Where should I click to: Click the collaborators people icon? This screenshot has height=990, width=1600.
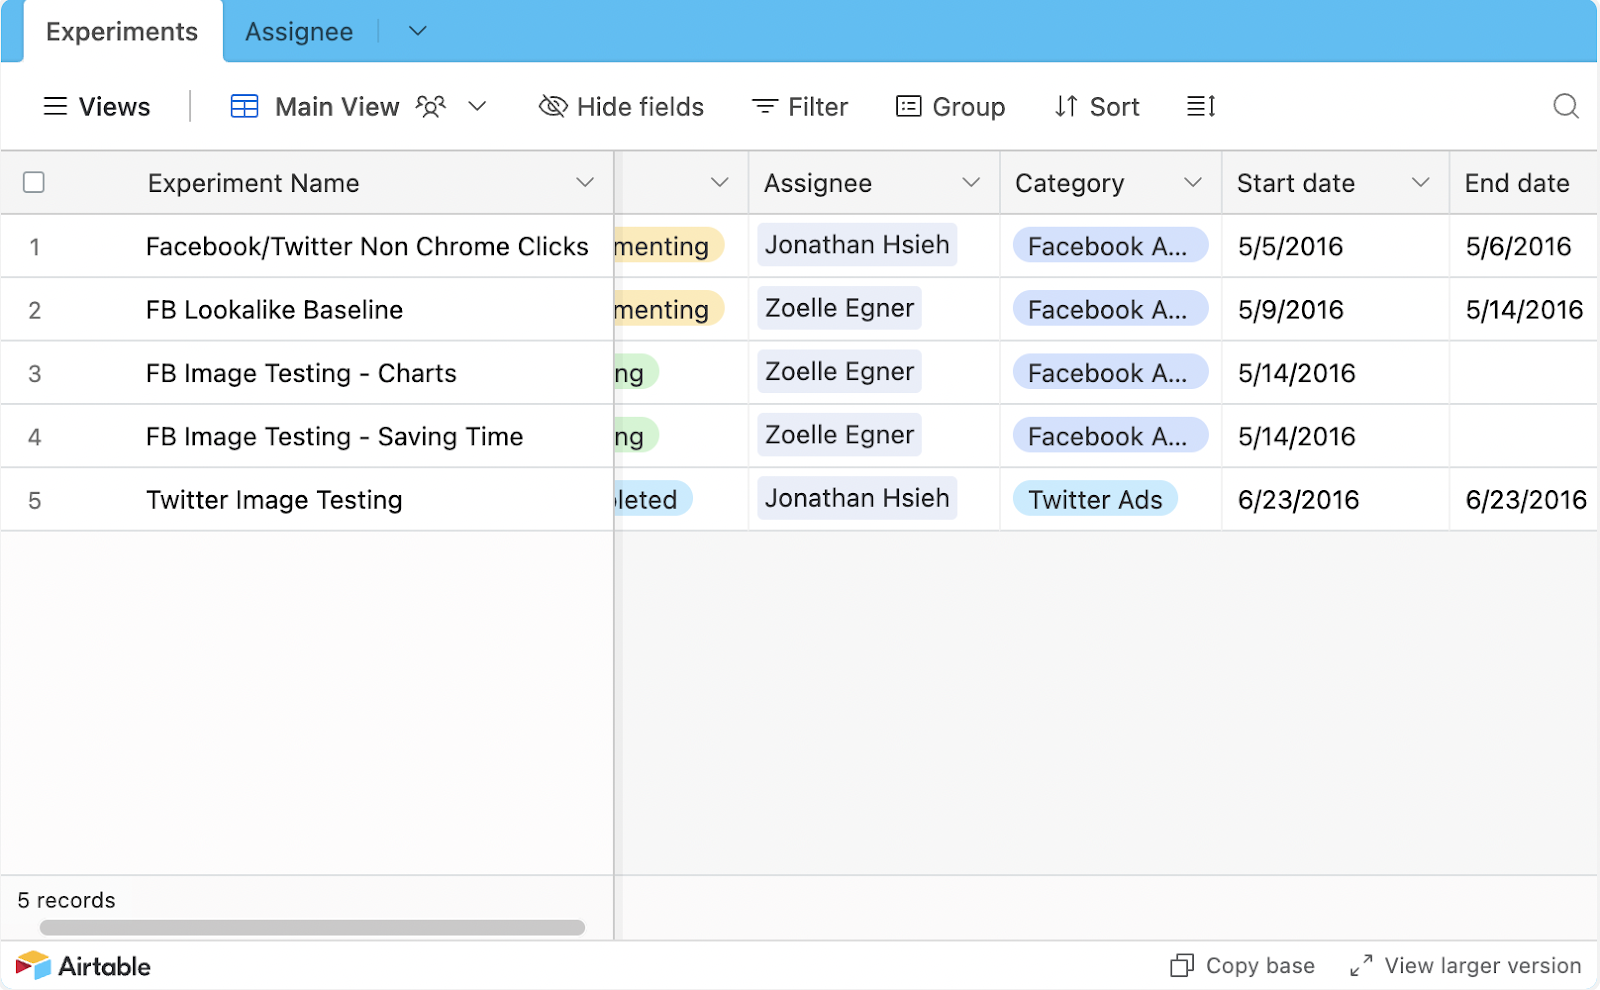[x=431, y=106]
